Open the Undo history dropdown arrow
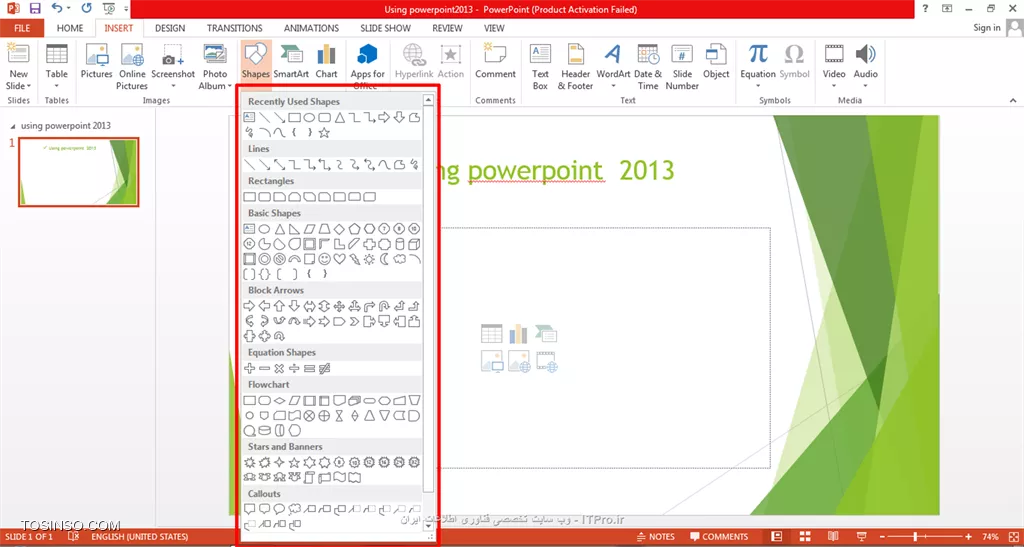The width and height of the screenshot is (1024, 547). click(70, 8)
